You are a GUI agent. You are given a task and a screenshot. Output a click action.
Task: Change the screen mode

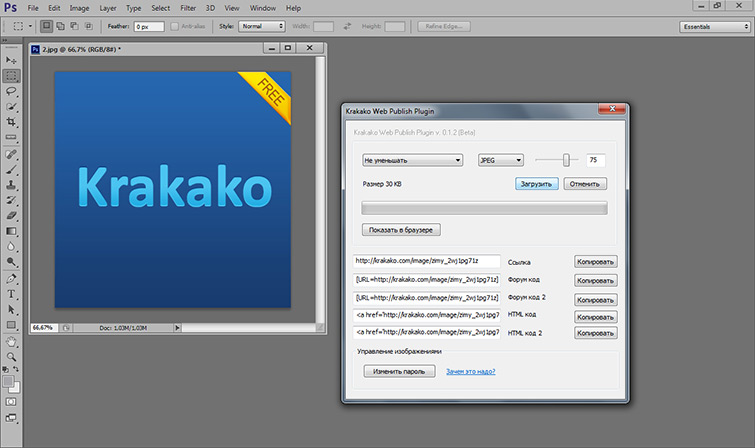click(11, 418)
